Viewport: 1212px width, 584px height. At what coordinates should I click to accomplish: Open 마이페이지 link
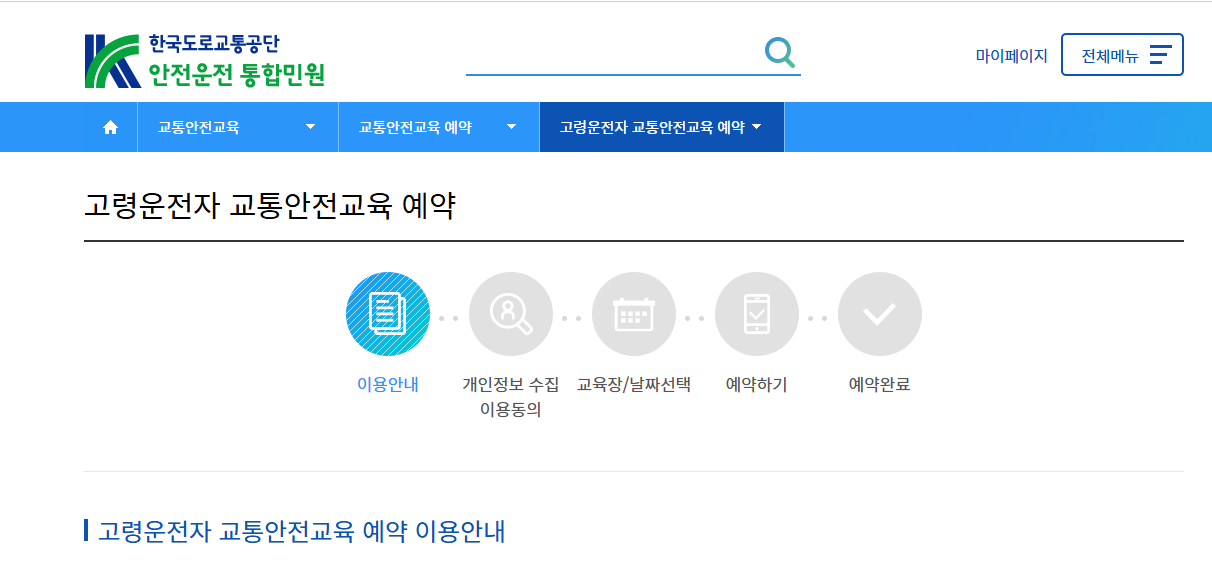click(1012, 54)
